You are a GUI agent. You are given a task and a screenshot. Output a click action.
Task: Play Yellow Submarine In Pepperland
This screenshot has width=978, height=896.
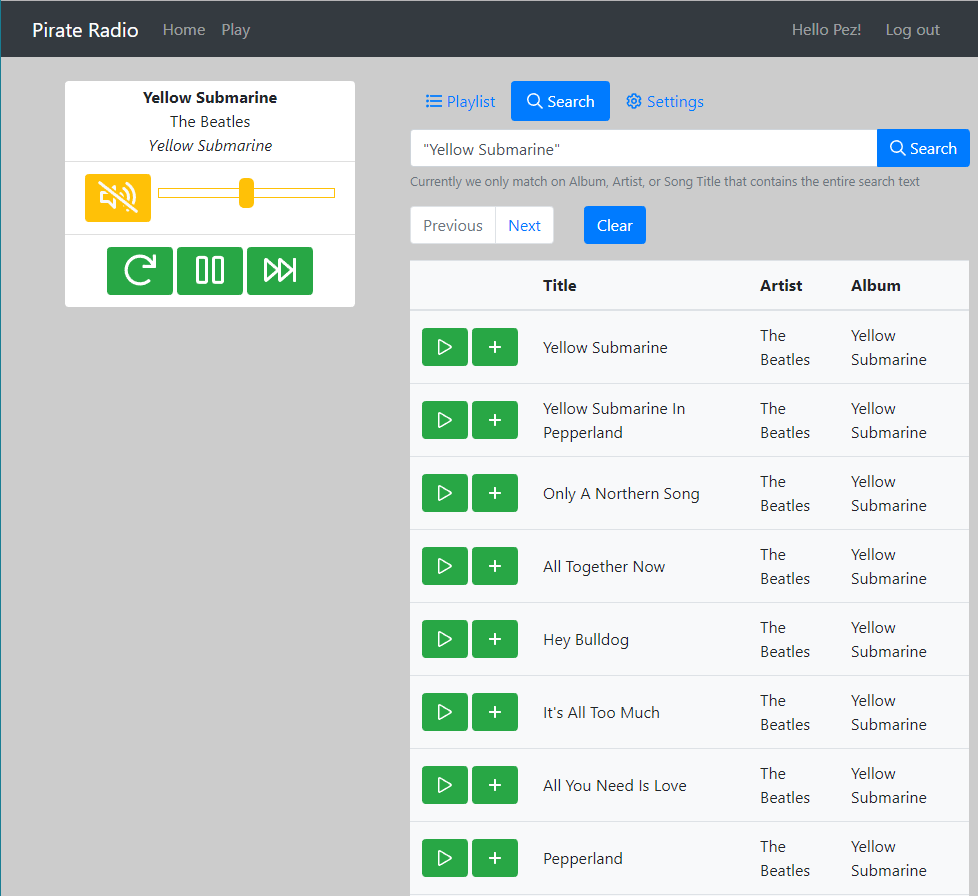[x=445, y=420]
